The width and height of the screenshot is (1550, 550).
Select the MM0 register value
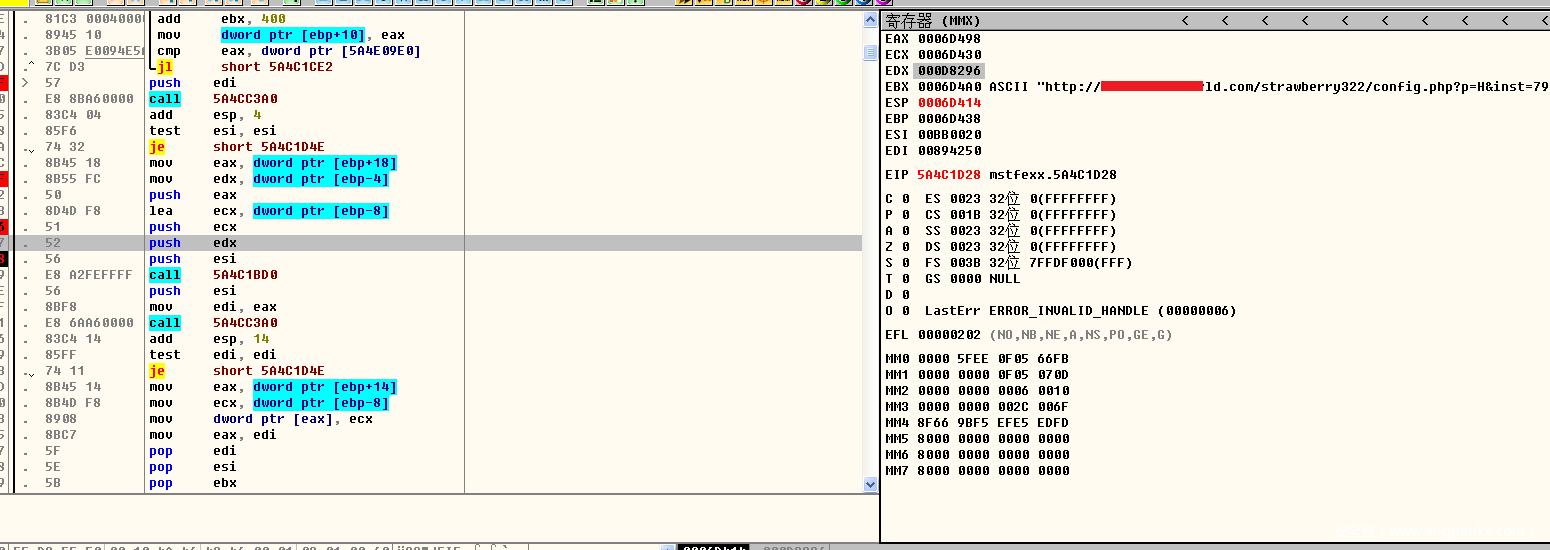tap(993, 359)
